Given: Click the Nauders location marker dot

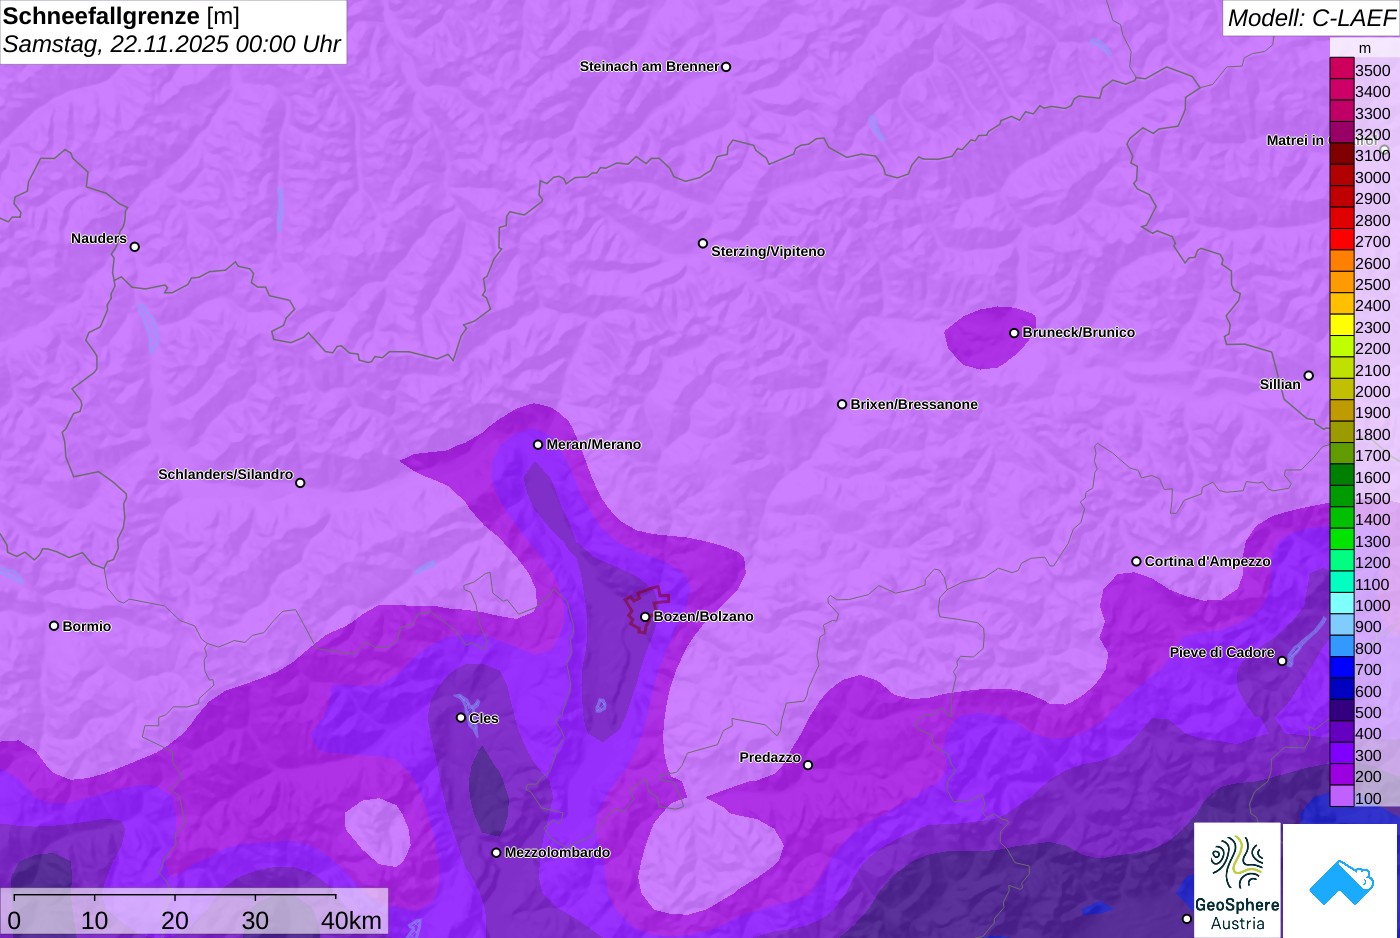Looking at the screenshot, I should [x=135, y=247].
